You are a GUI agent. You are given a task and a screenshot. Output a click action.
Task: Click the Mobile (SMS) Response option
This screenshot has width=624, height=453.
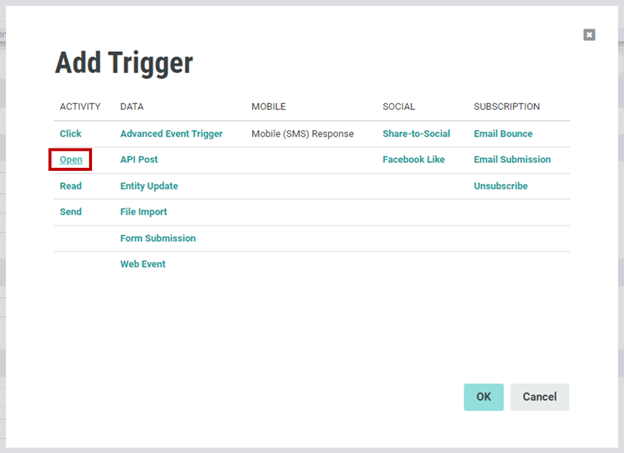[x=302, y=134]
